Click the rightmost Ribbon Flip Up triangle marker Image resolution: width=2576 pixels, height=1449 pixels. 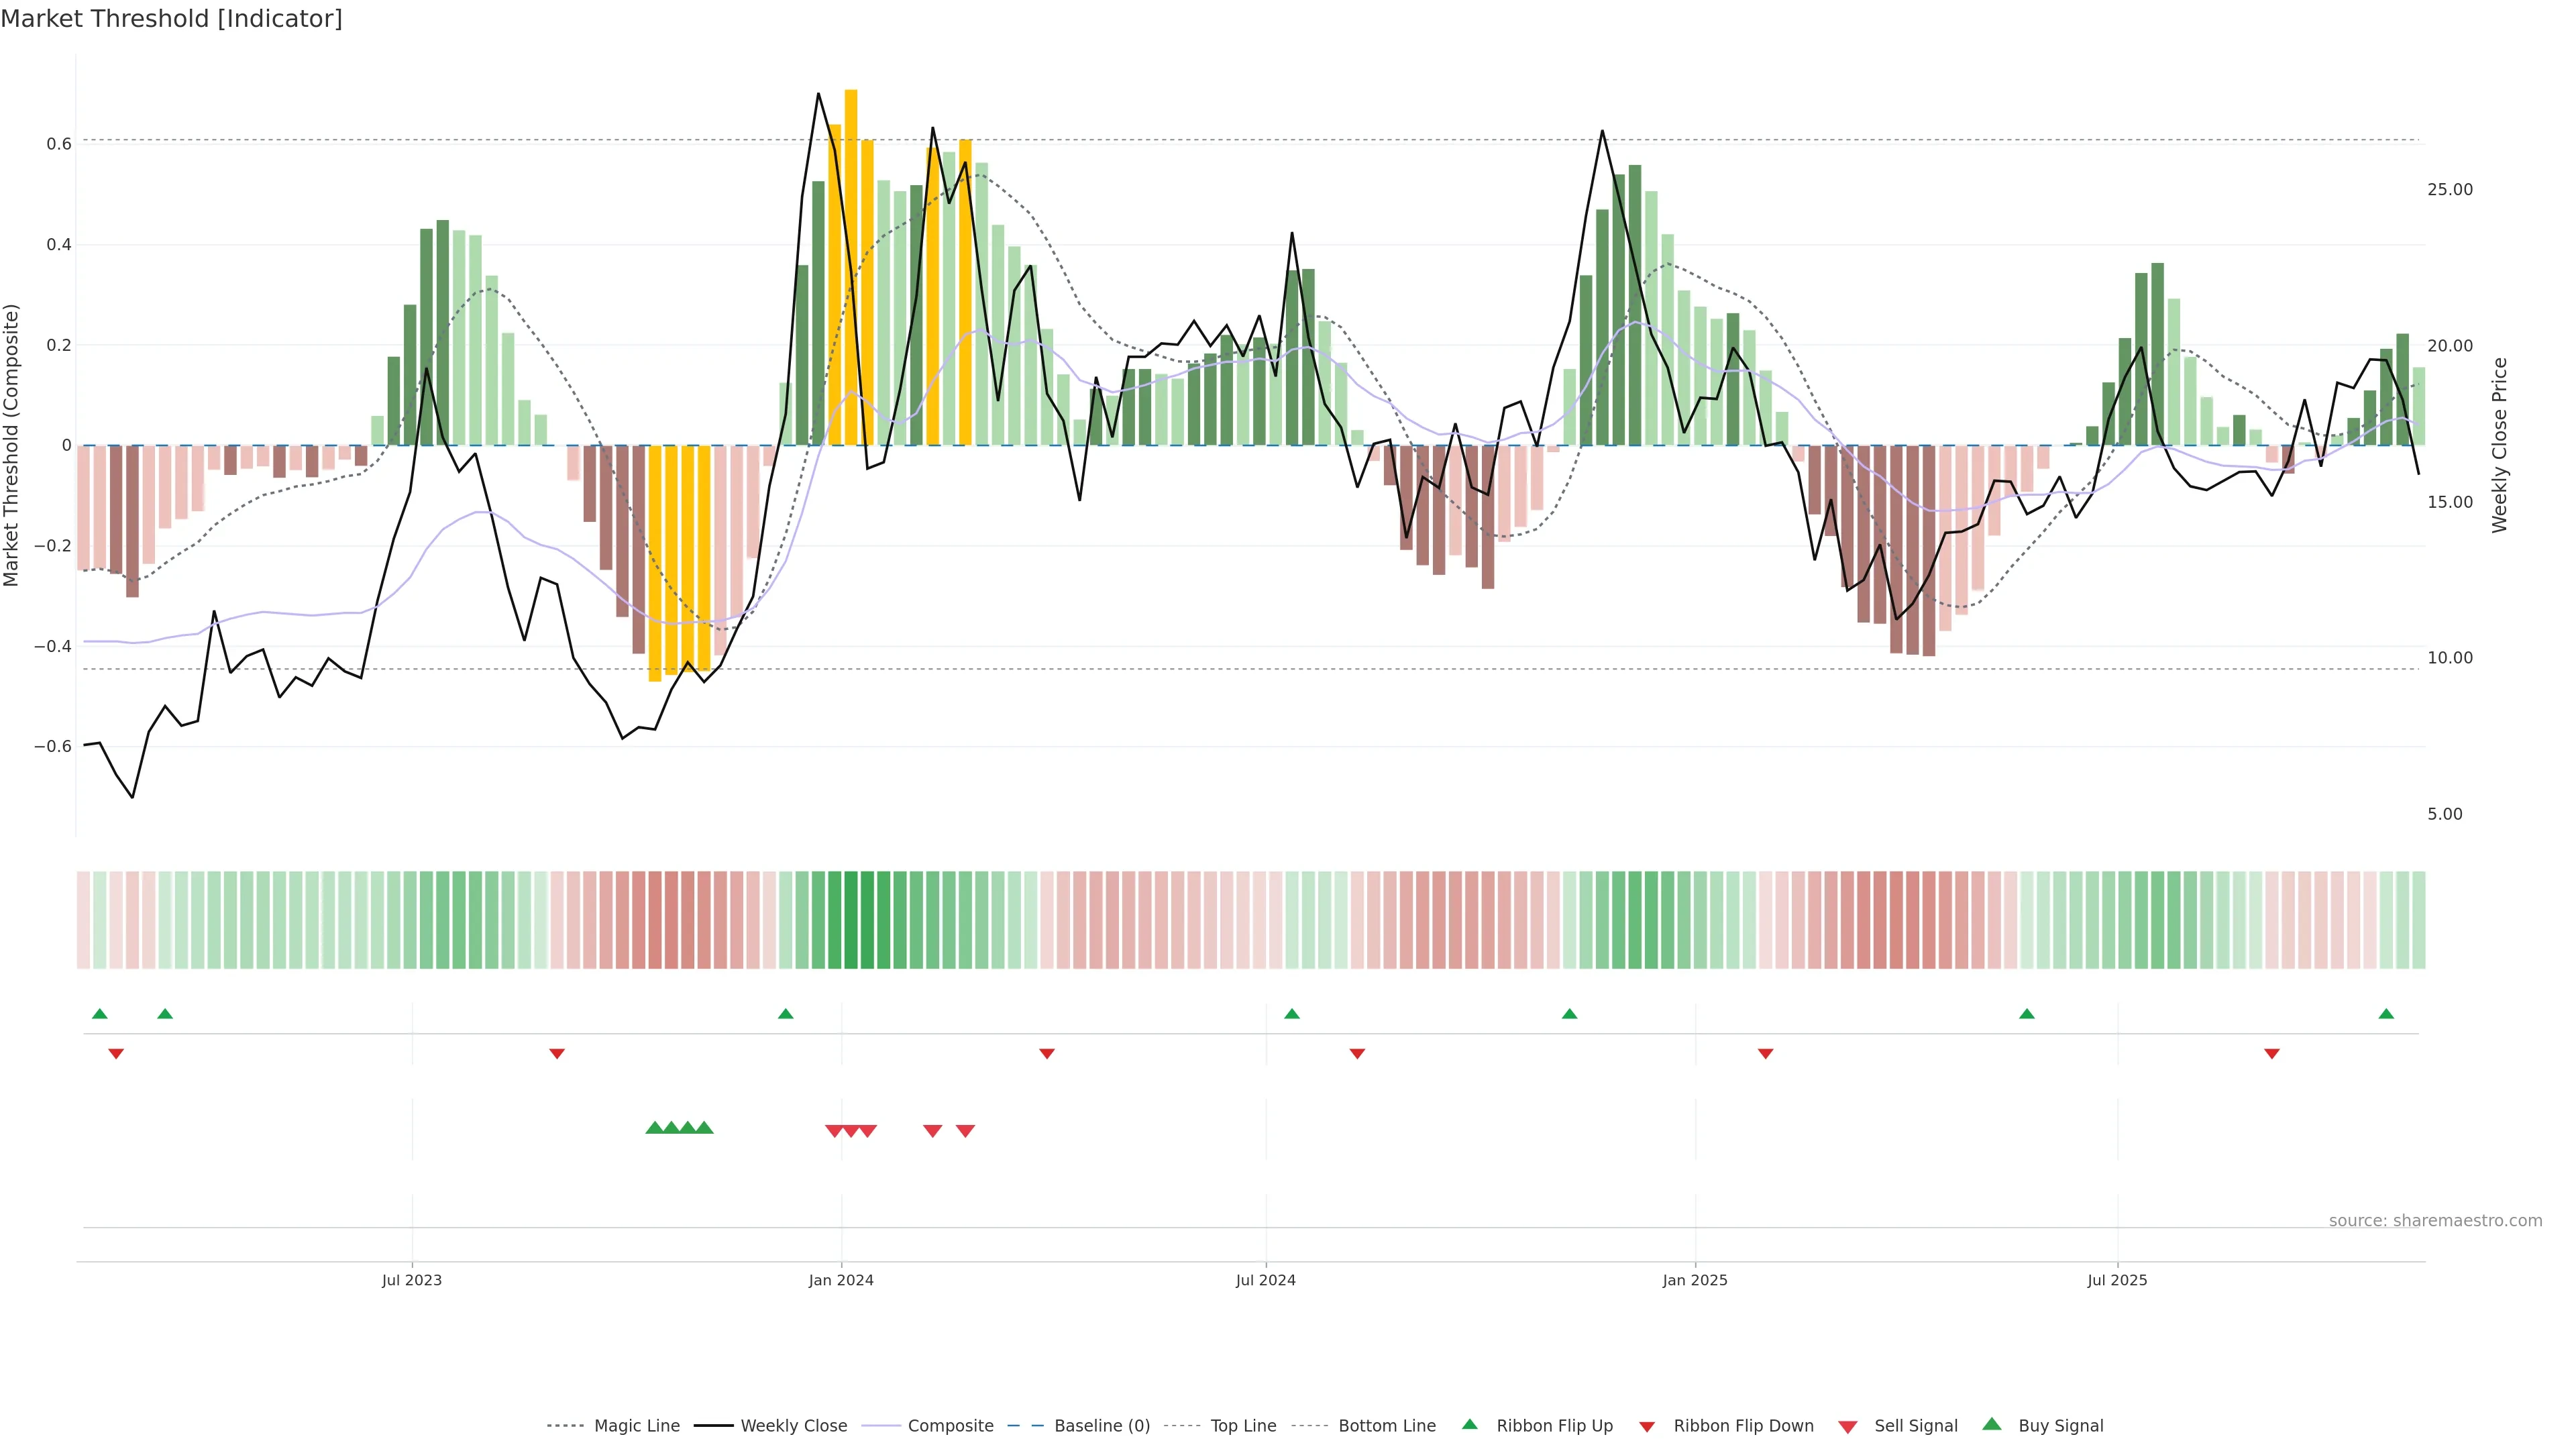[2386, 1014]
